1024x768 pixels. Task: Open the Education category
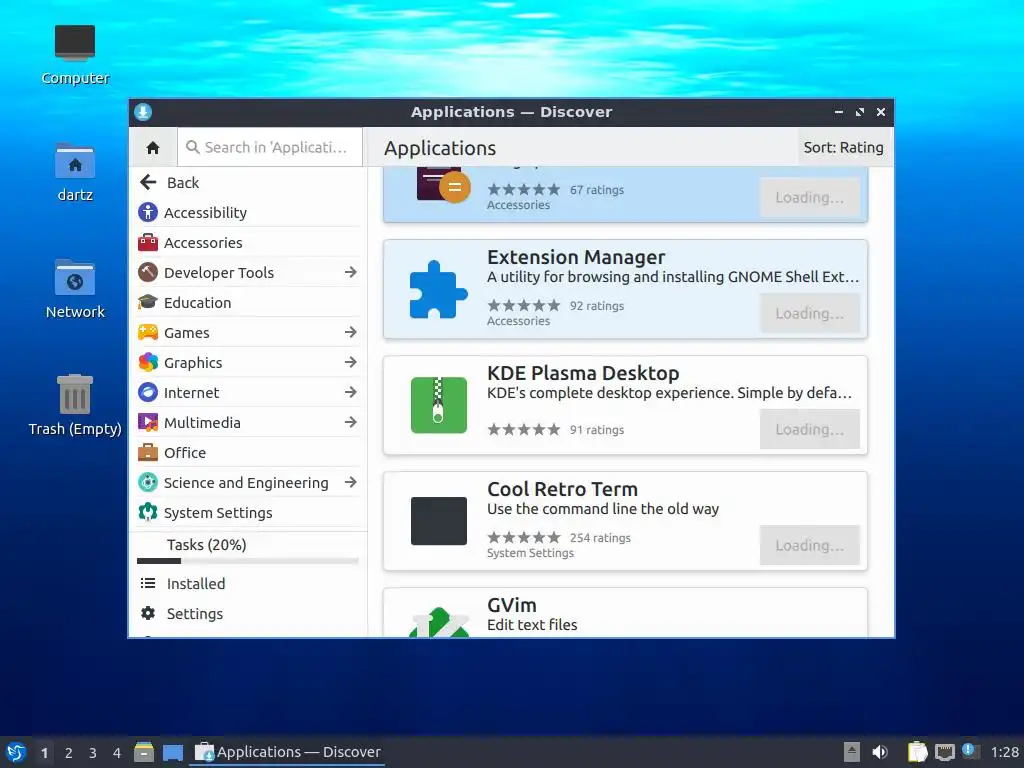coord(248,302)
